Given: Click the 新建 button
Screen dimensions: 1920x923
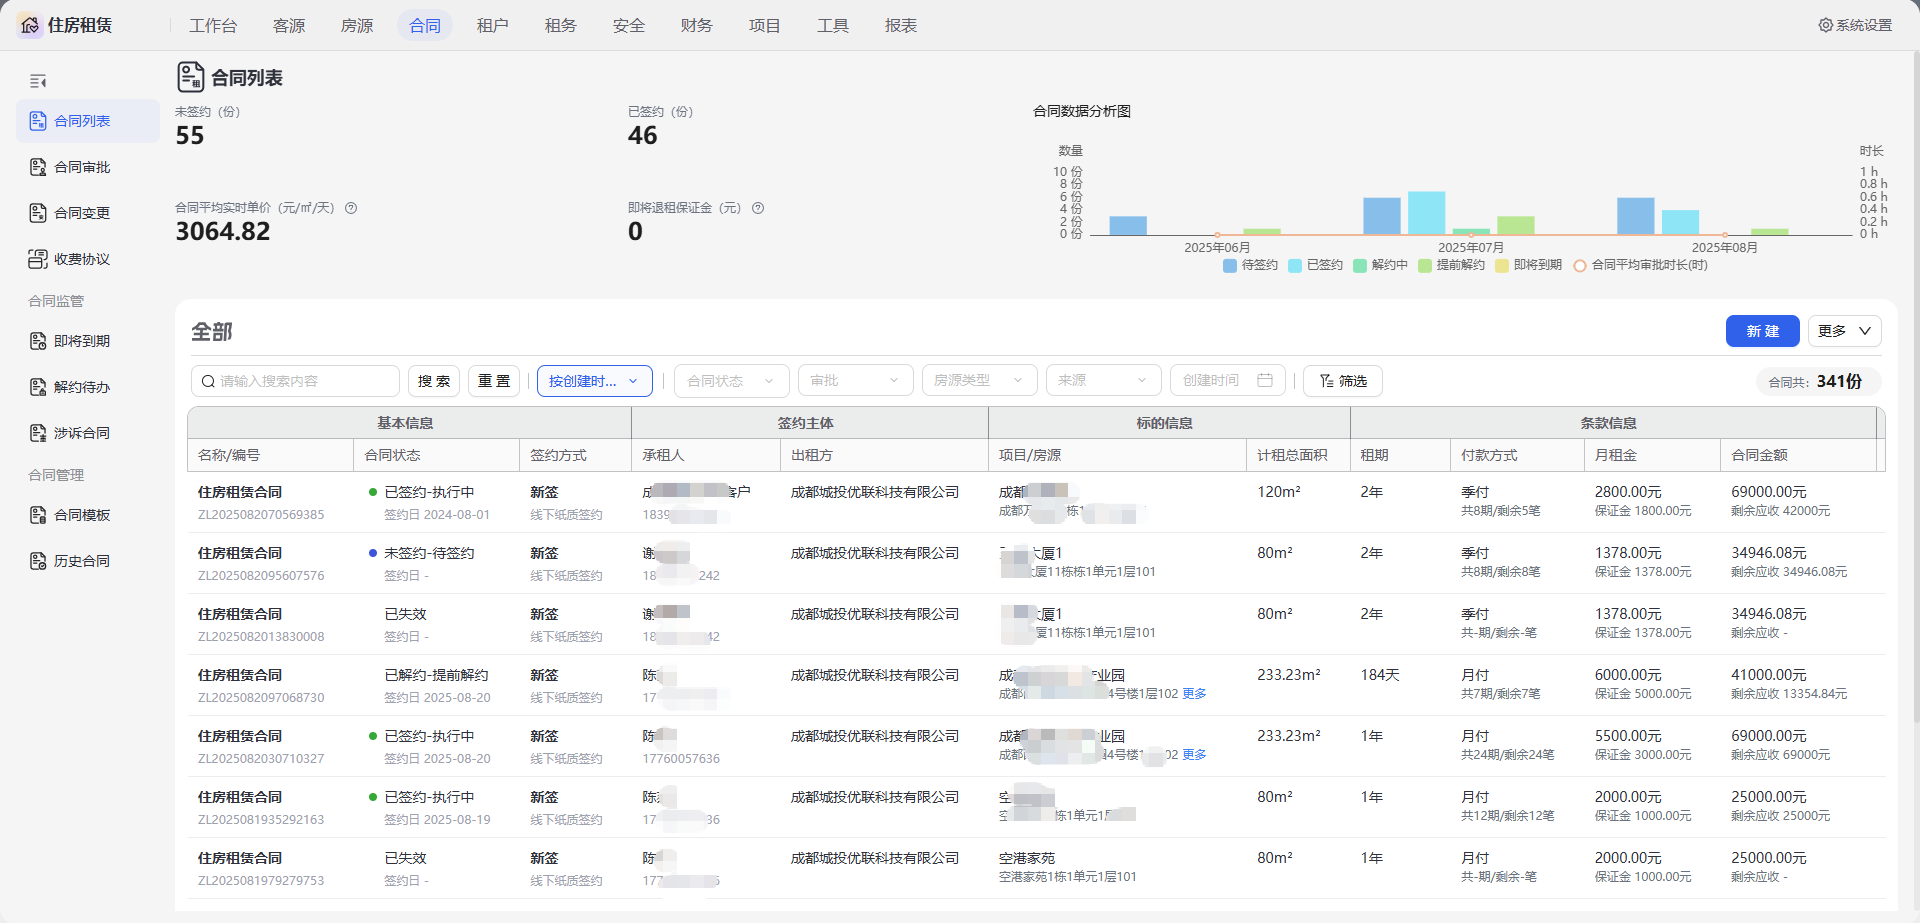Looking at the screenshot, I should coord(1762,331).
